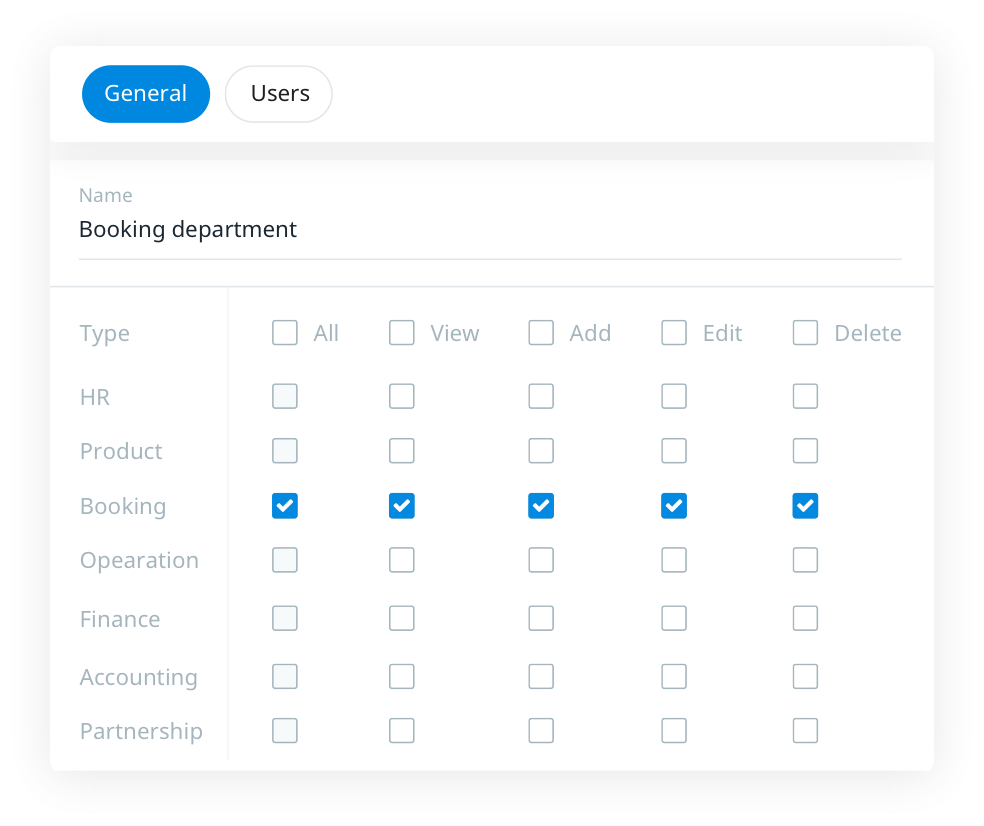This screenshot has width=984, height=826.
Task: Check the Edit header checkbox
Action: click(x=674, y=333)
